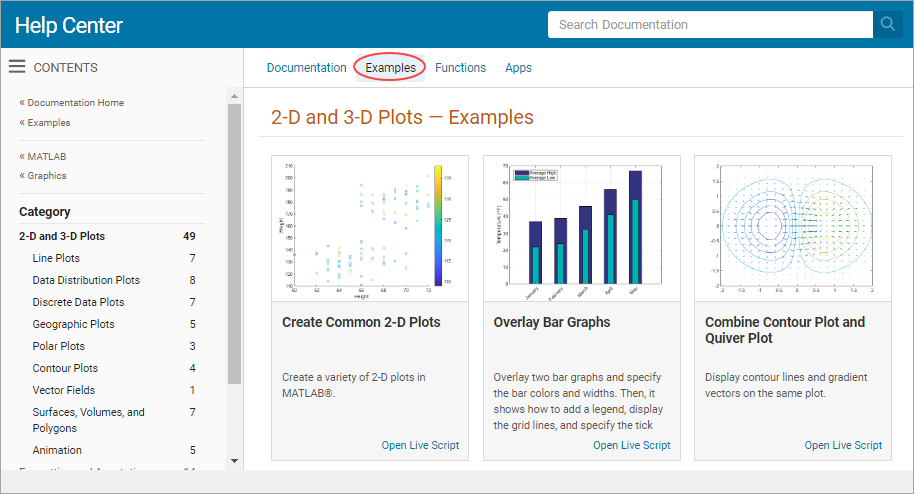Click the contour quiver plot thumbnail
This screenshot has height=494, width=914.
coord(793,227)
